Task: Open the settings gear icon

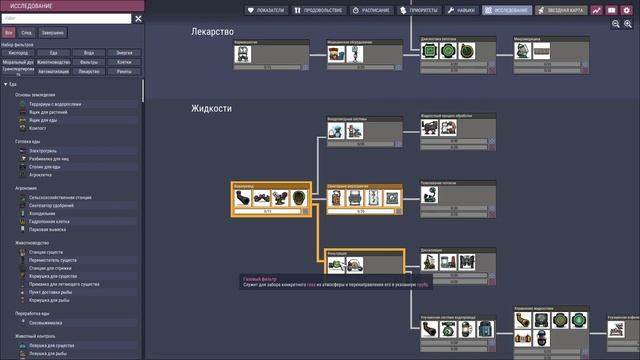Action: coord(627,10)
